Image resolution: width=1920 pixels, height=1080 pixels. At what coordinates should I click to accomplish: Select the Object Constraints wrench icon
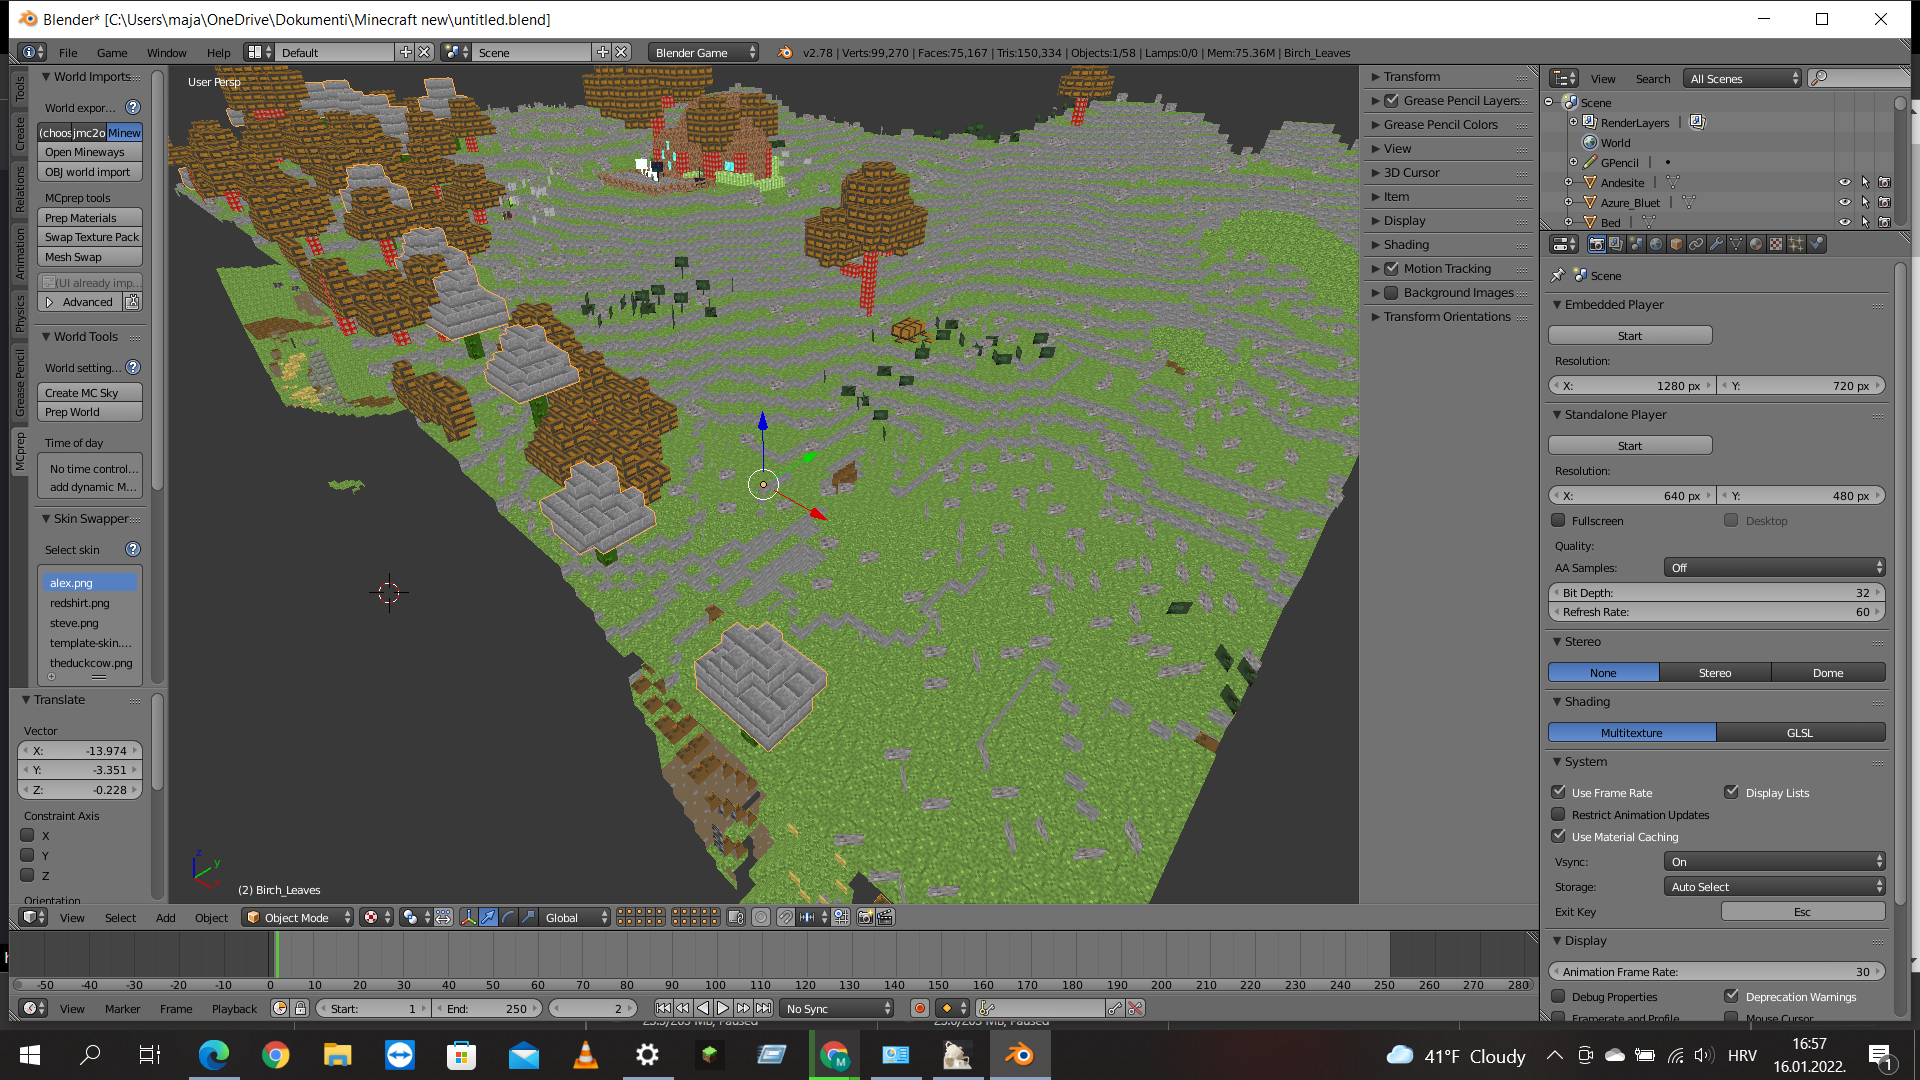click(x=1716, y=244)
